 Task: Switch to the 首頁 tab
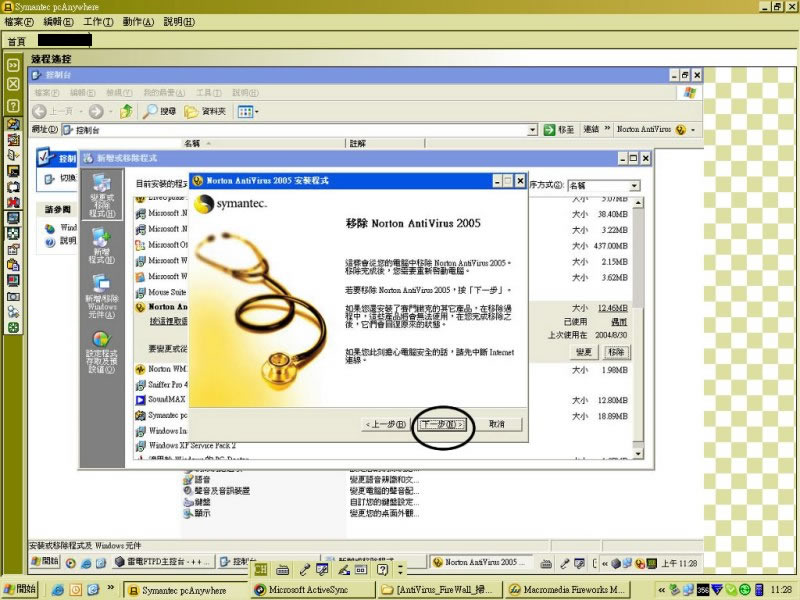click(x=16, y=41)
